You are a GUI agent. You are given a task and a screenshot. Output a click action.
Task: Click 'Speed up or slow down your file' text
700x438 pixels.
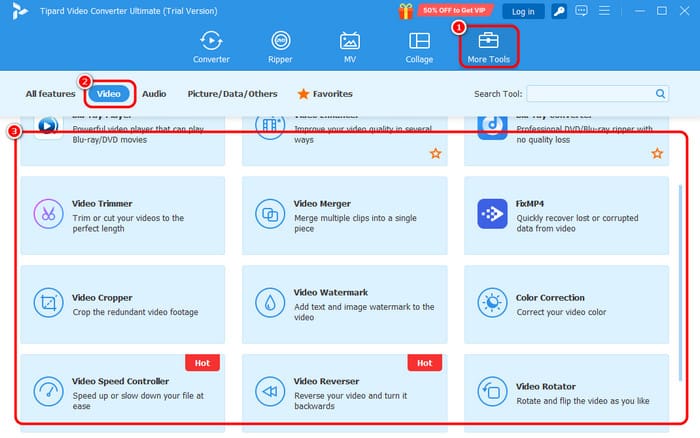138,401
